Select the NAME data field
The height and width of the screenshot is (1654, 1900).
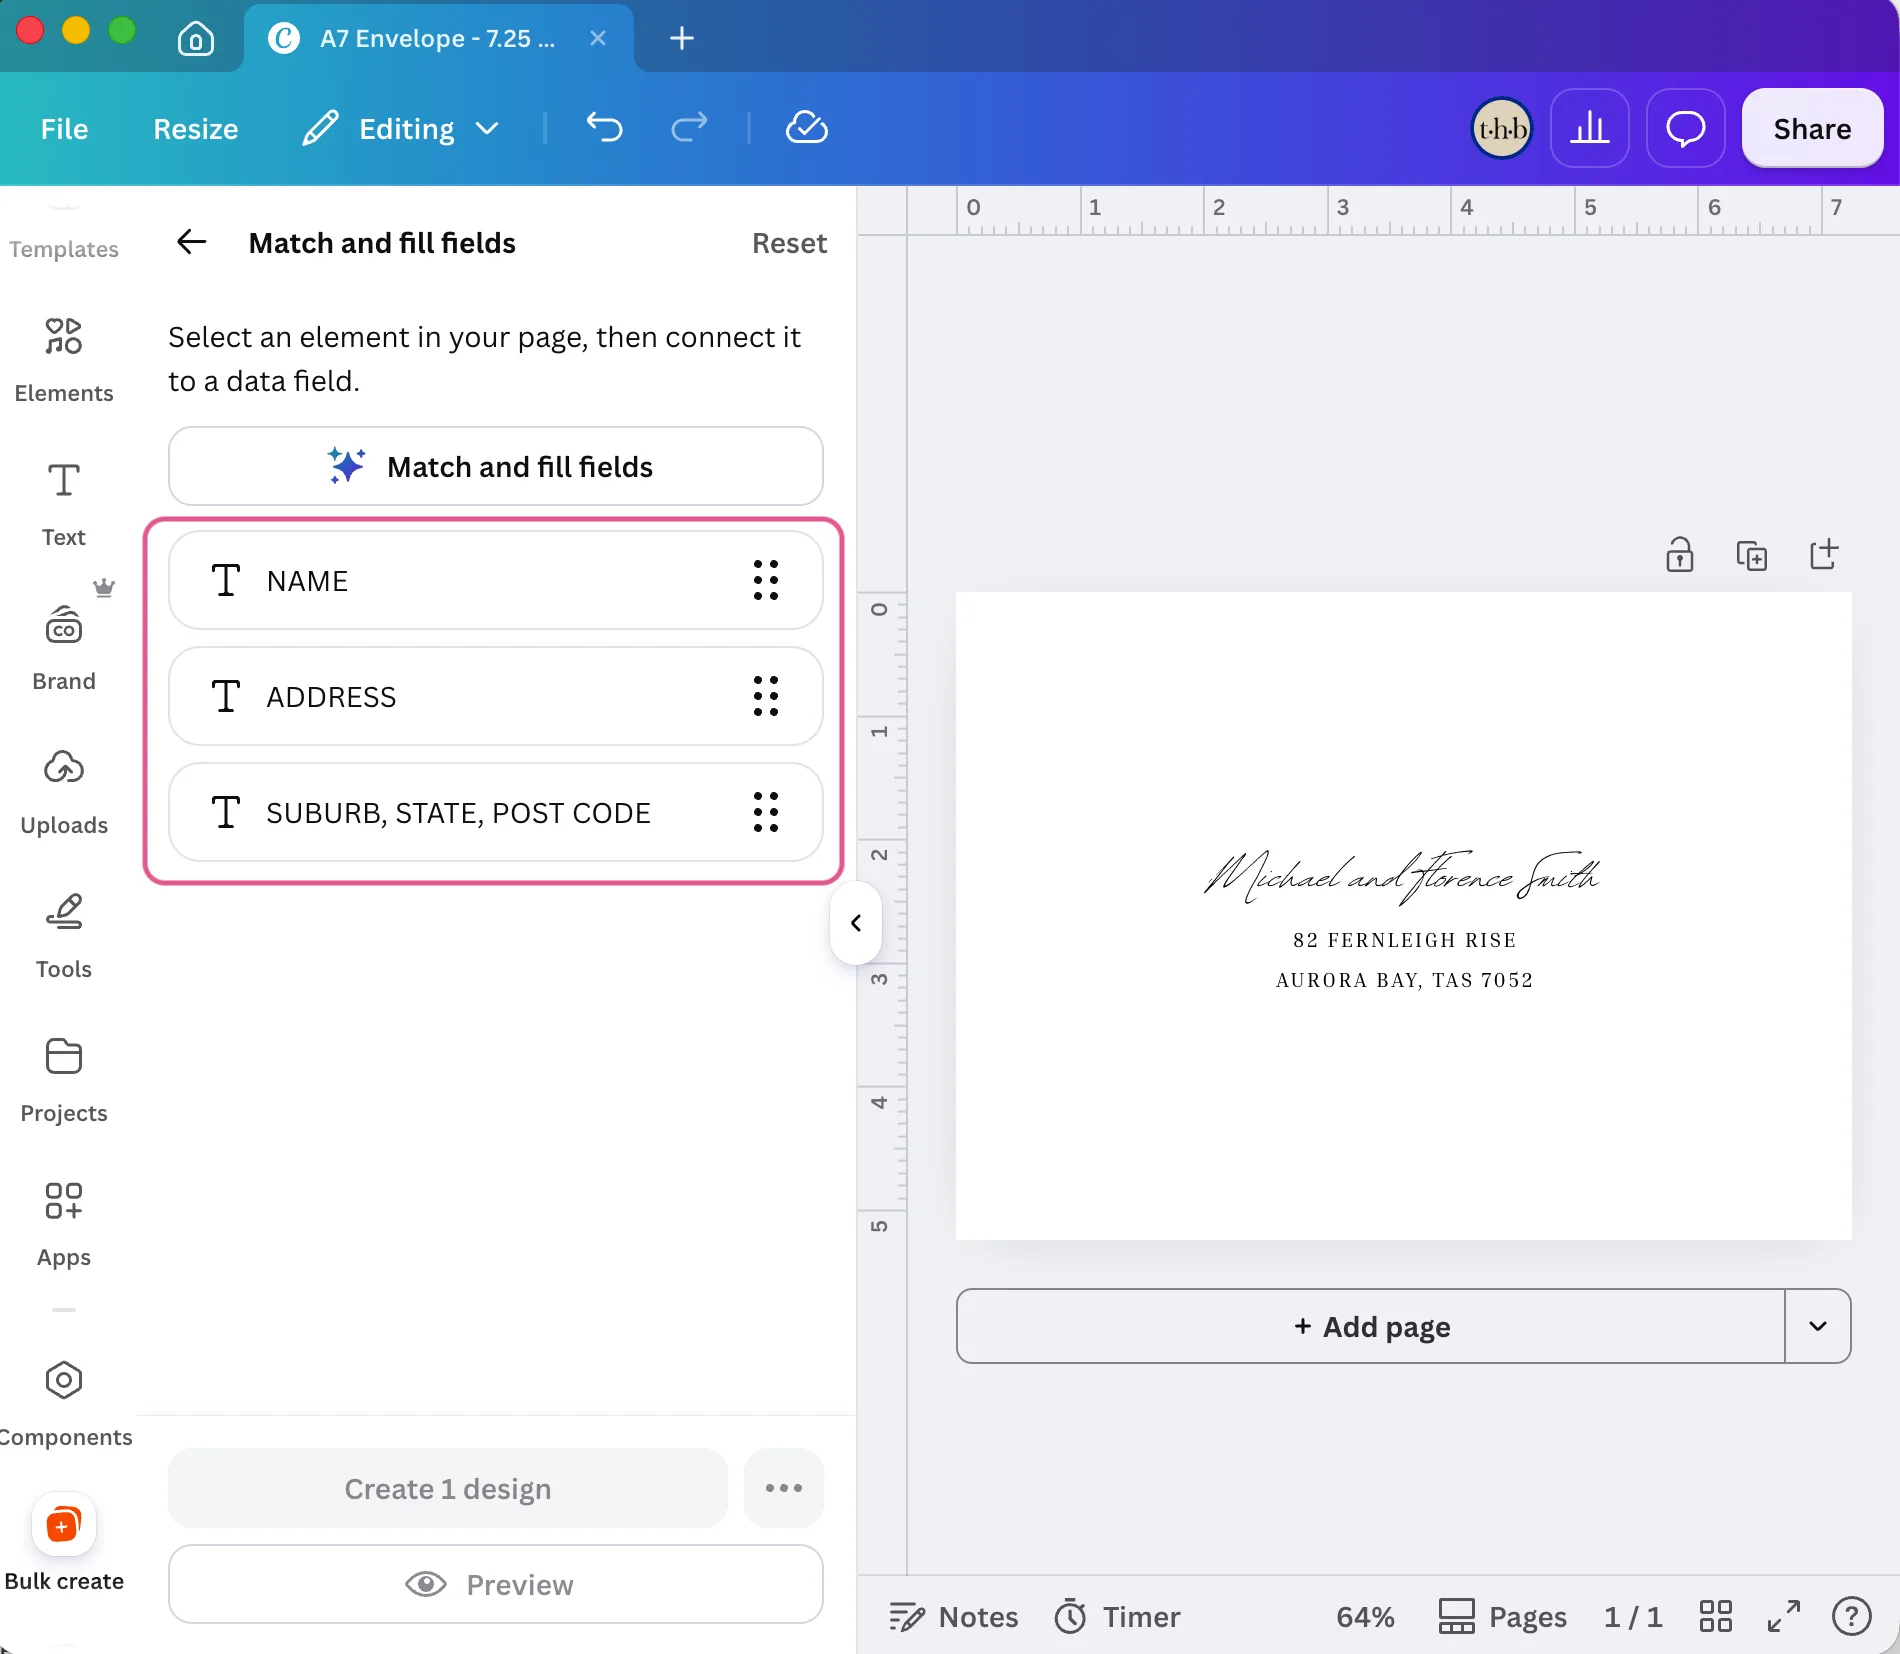496,580
